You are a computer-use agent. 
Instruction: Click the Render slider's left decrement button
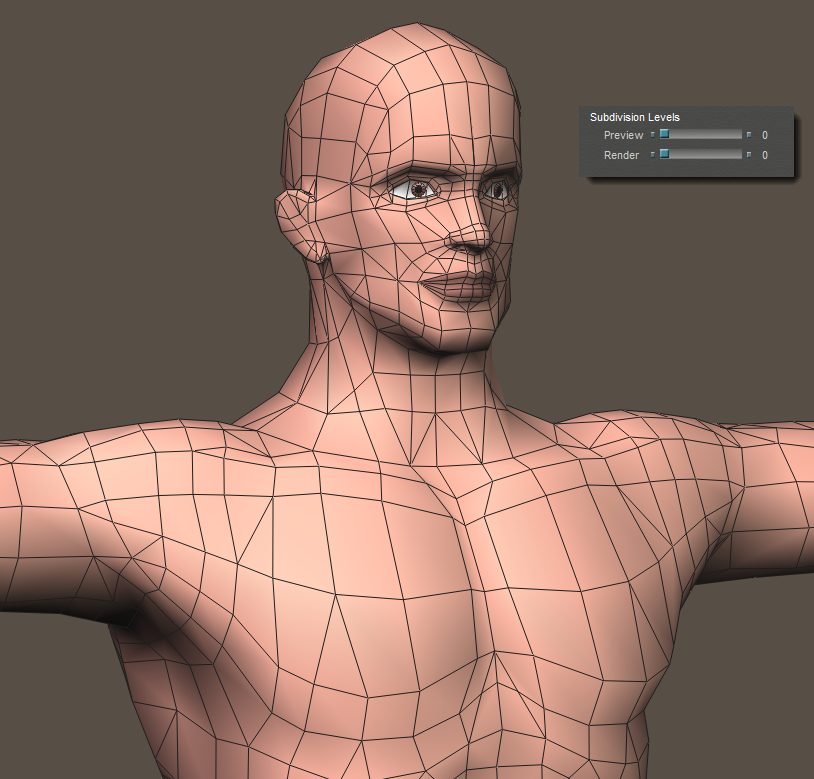[652, 154]
